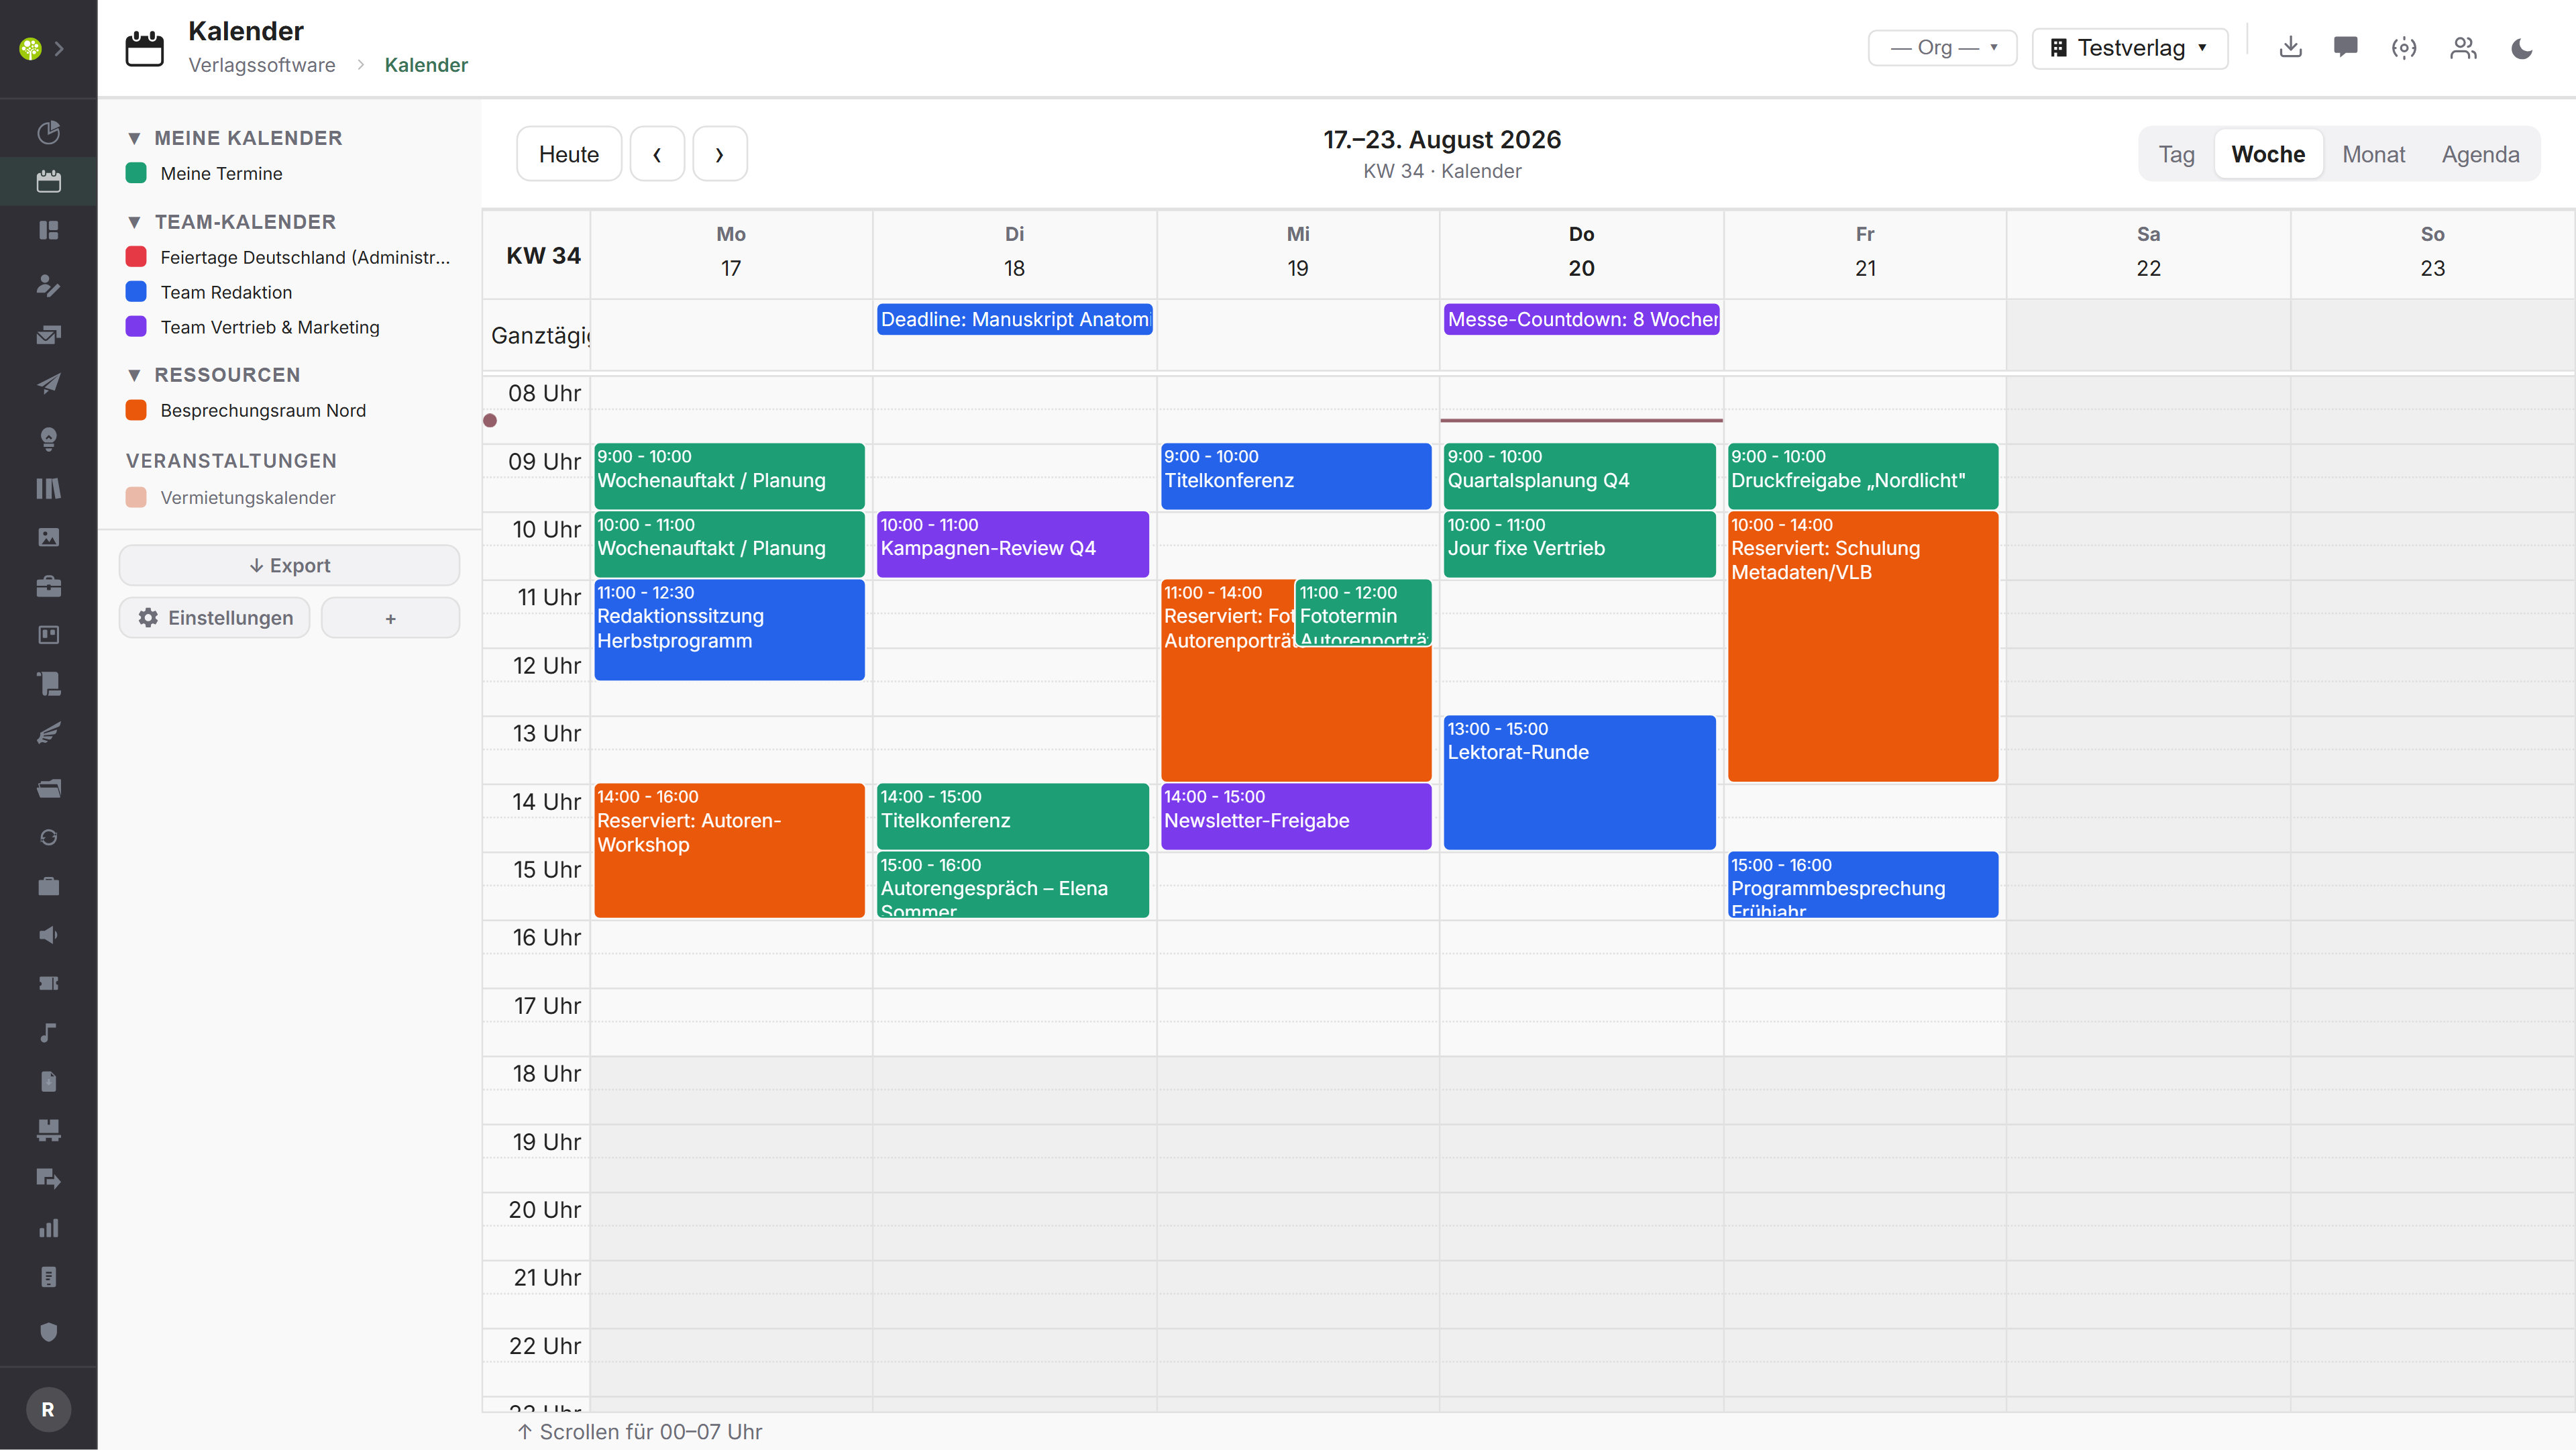Open the Org dropdown
This screenshot has height=1450, width=2576.
coord(1942,47)
